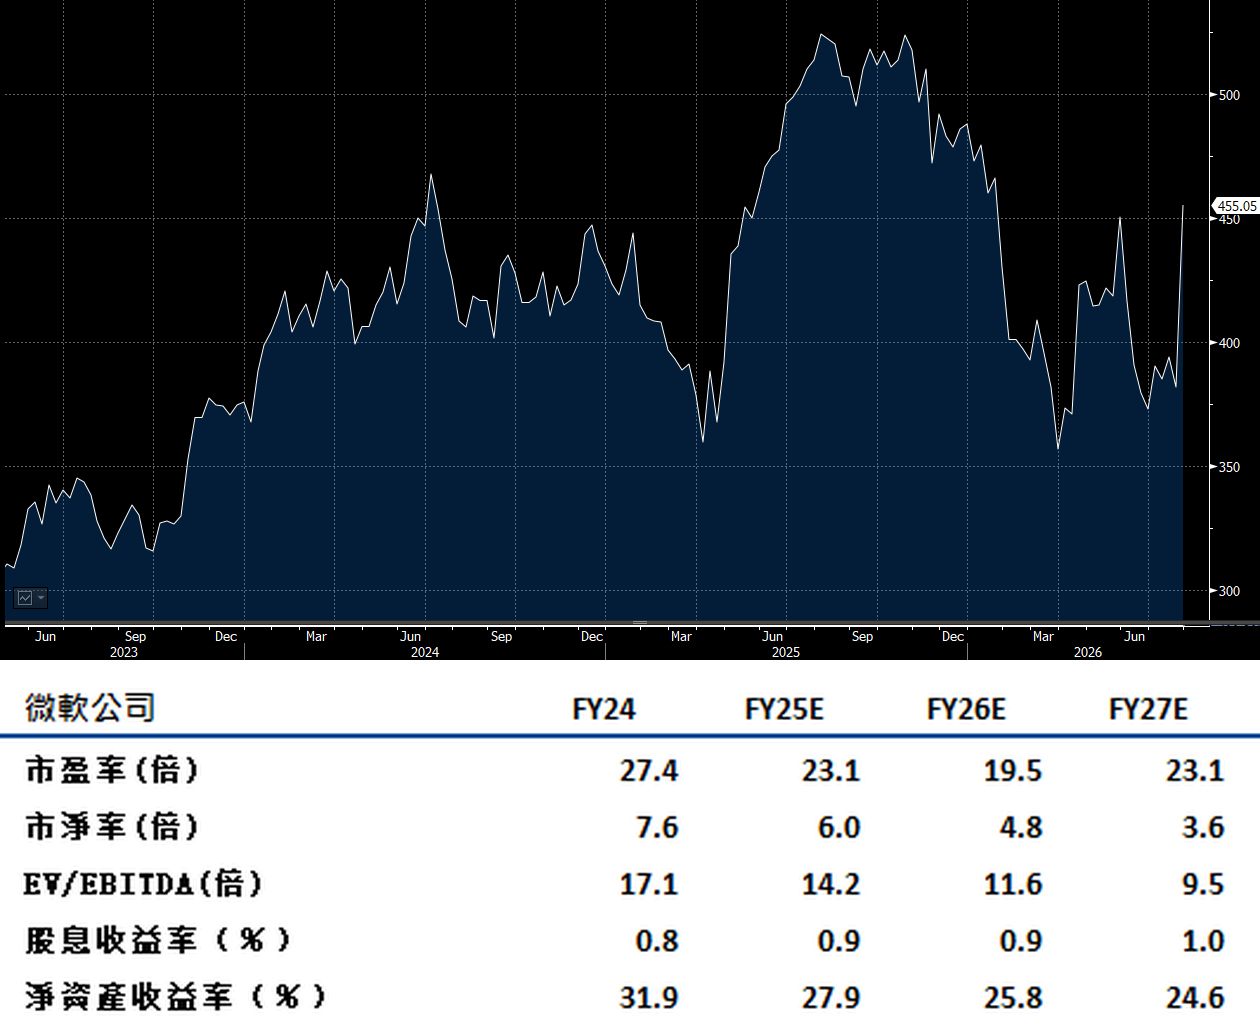Click the EV/EBITDA(倍) row label
This screenshot has width=1260, height=1027.
click(143, 884)
